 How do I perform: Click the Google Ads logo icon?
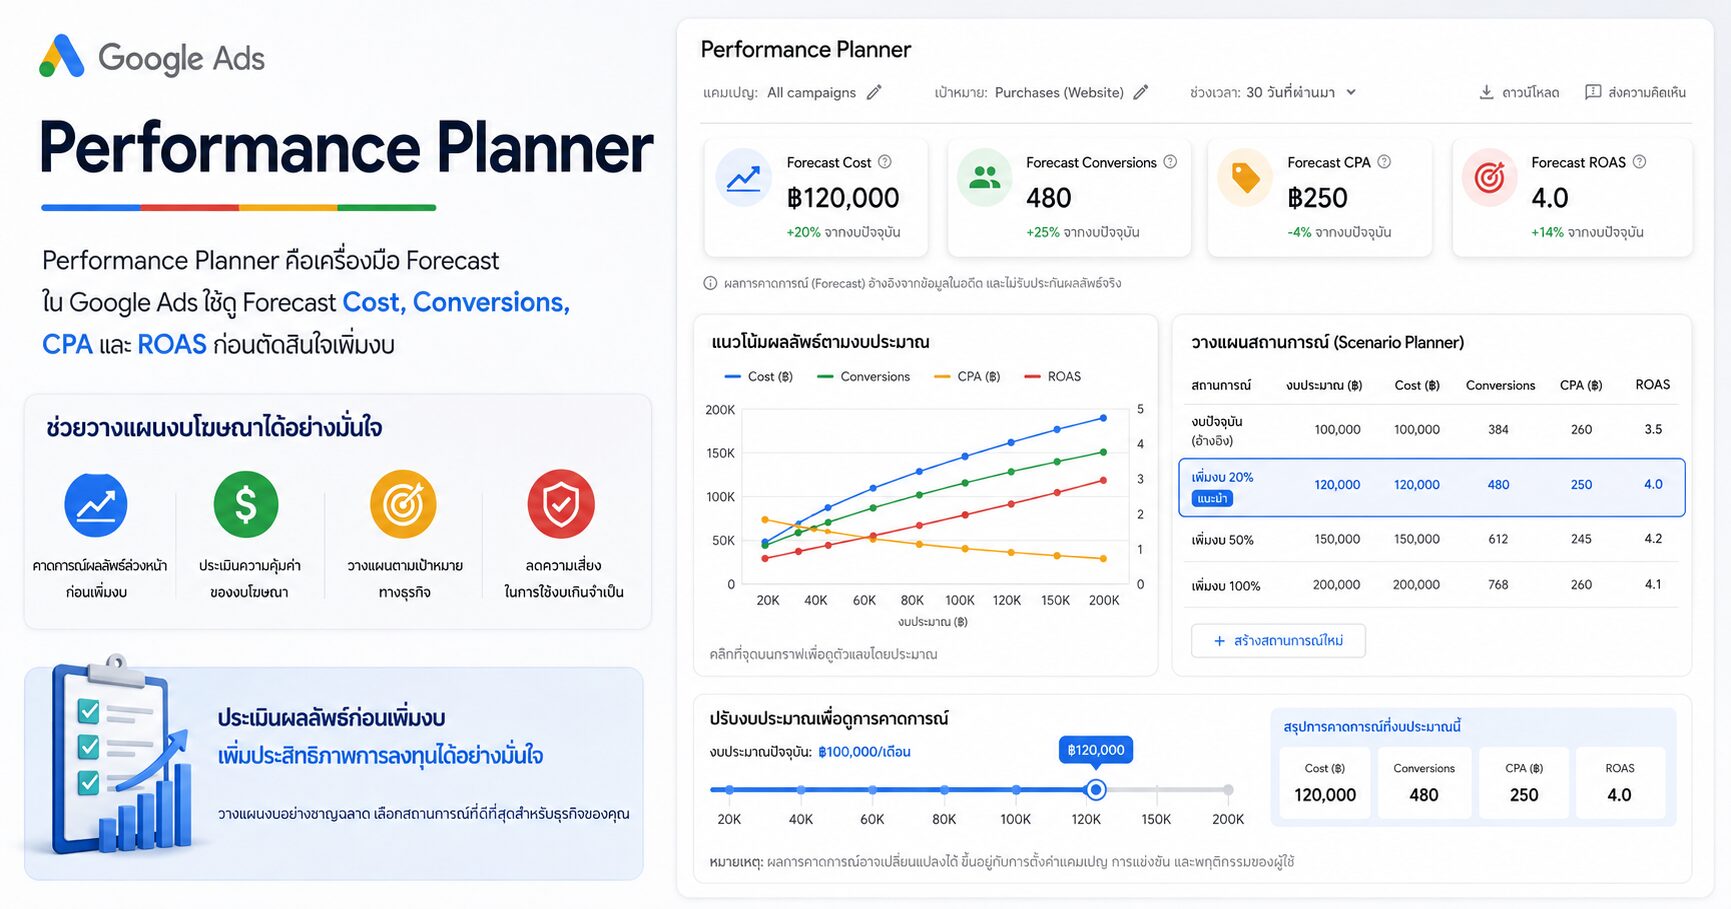pos(61,56)
